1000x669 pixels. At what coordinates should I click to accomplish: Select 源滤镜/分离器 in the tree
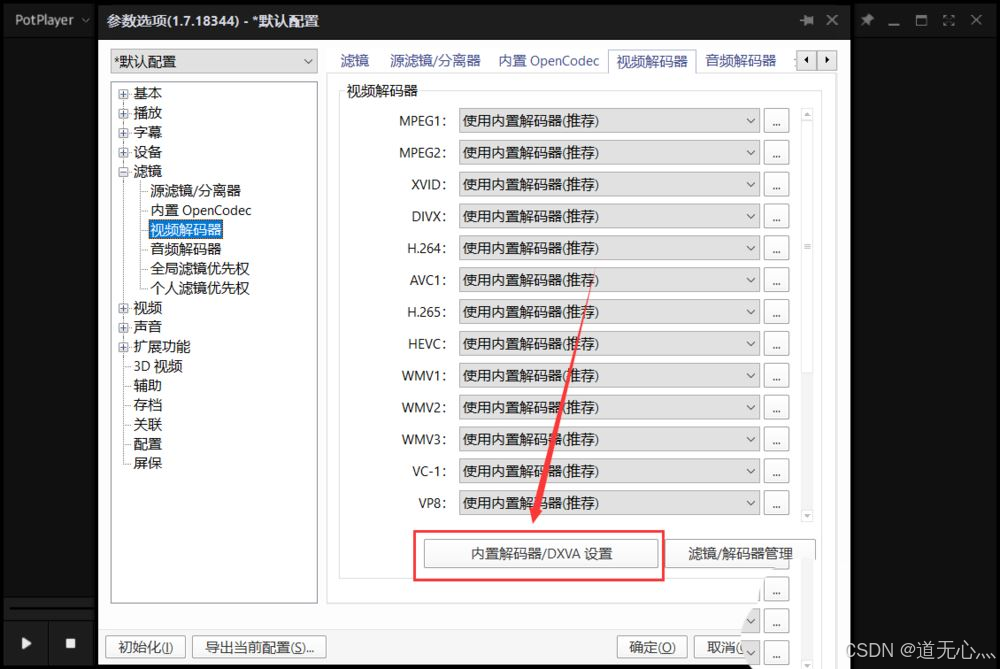tap(195, 191)
